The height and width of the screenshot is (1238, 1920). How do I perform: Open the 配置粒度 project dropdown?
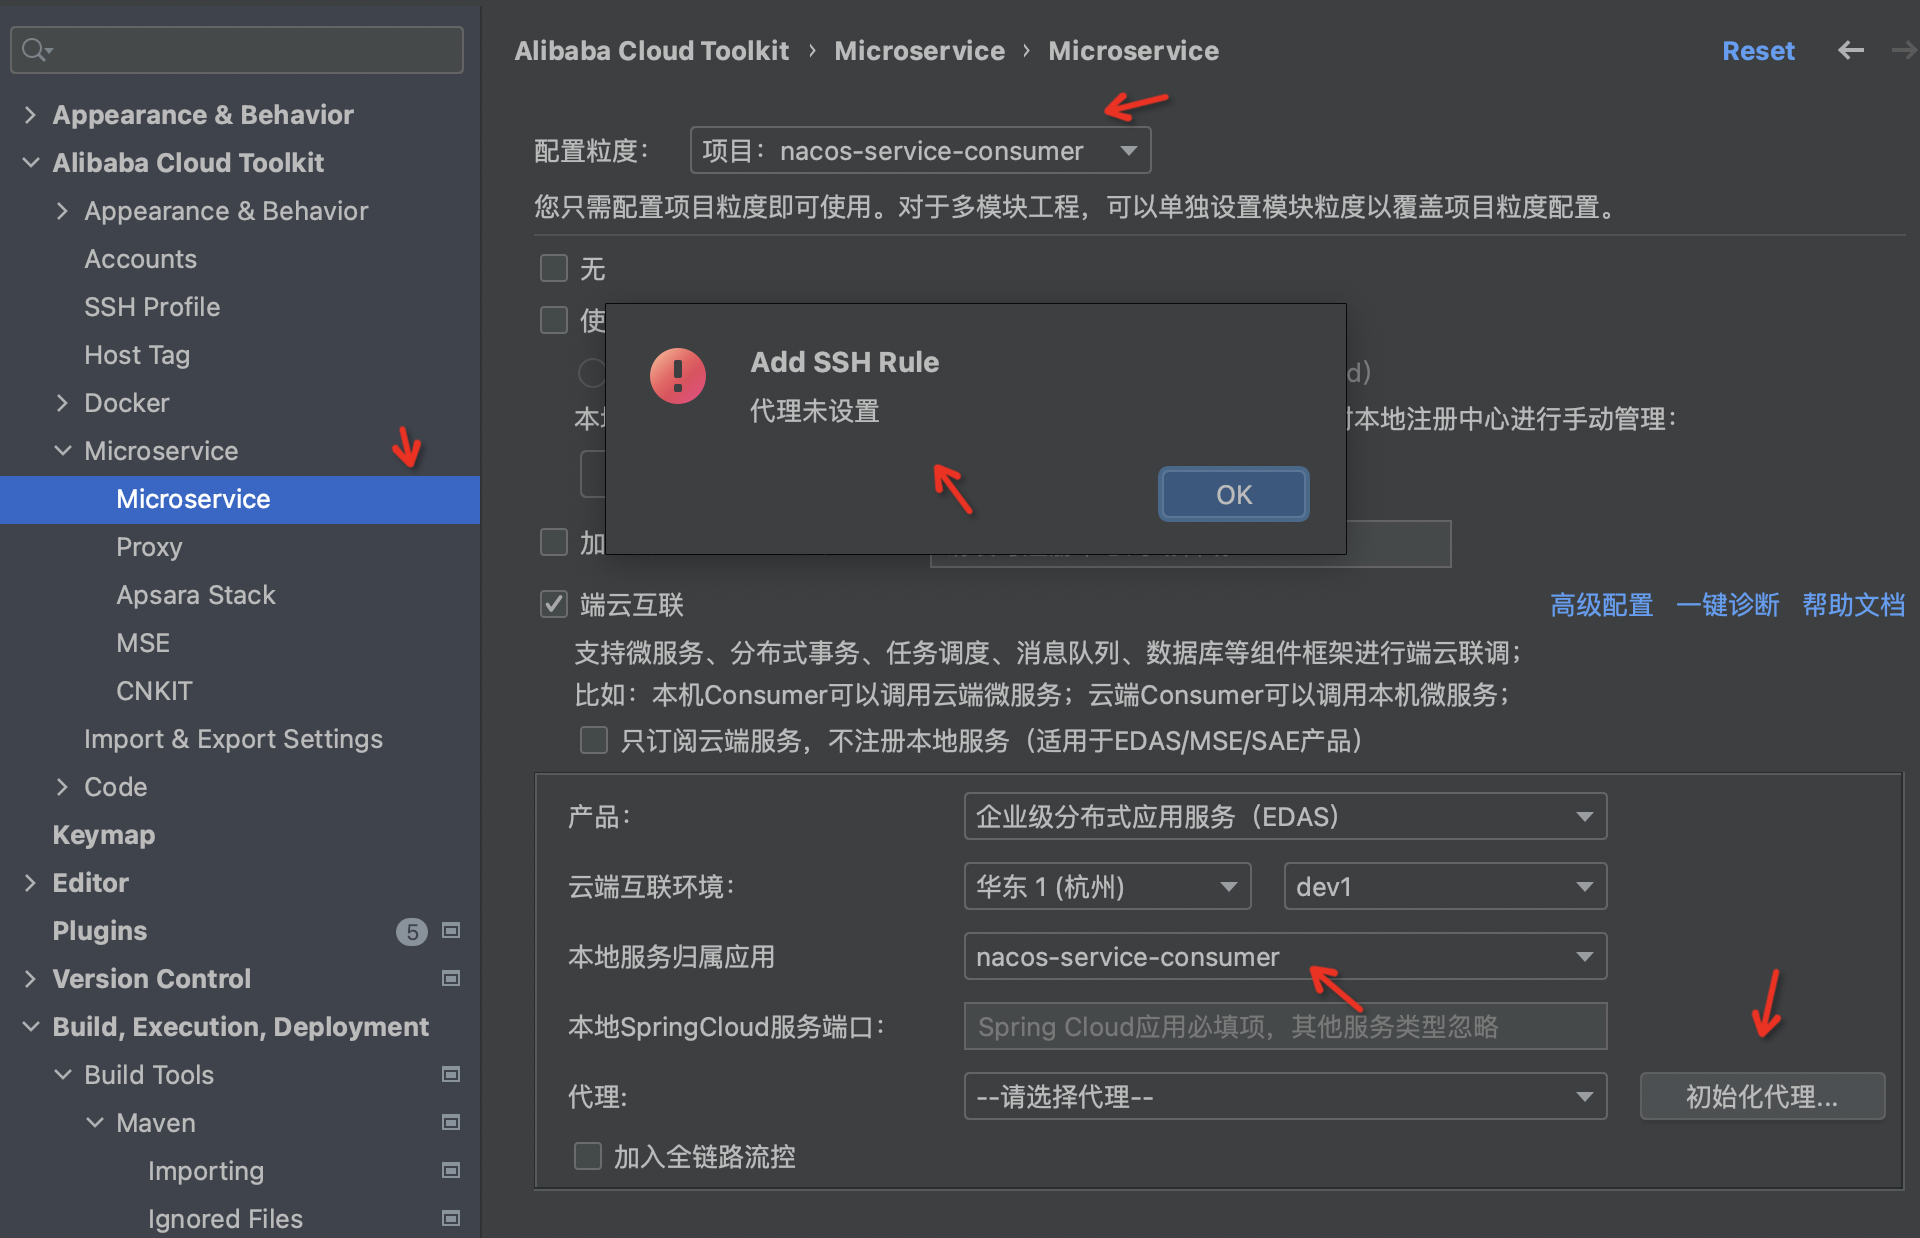(x=920, y=151)
